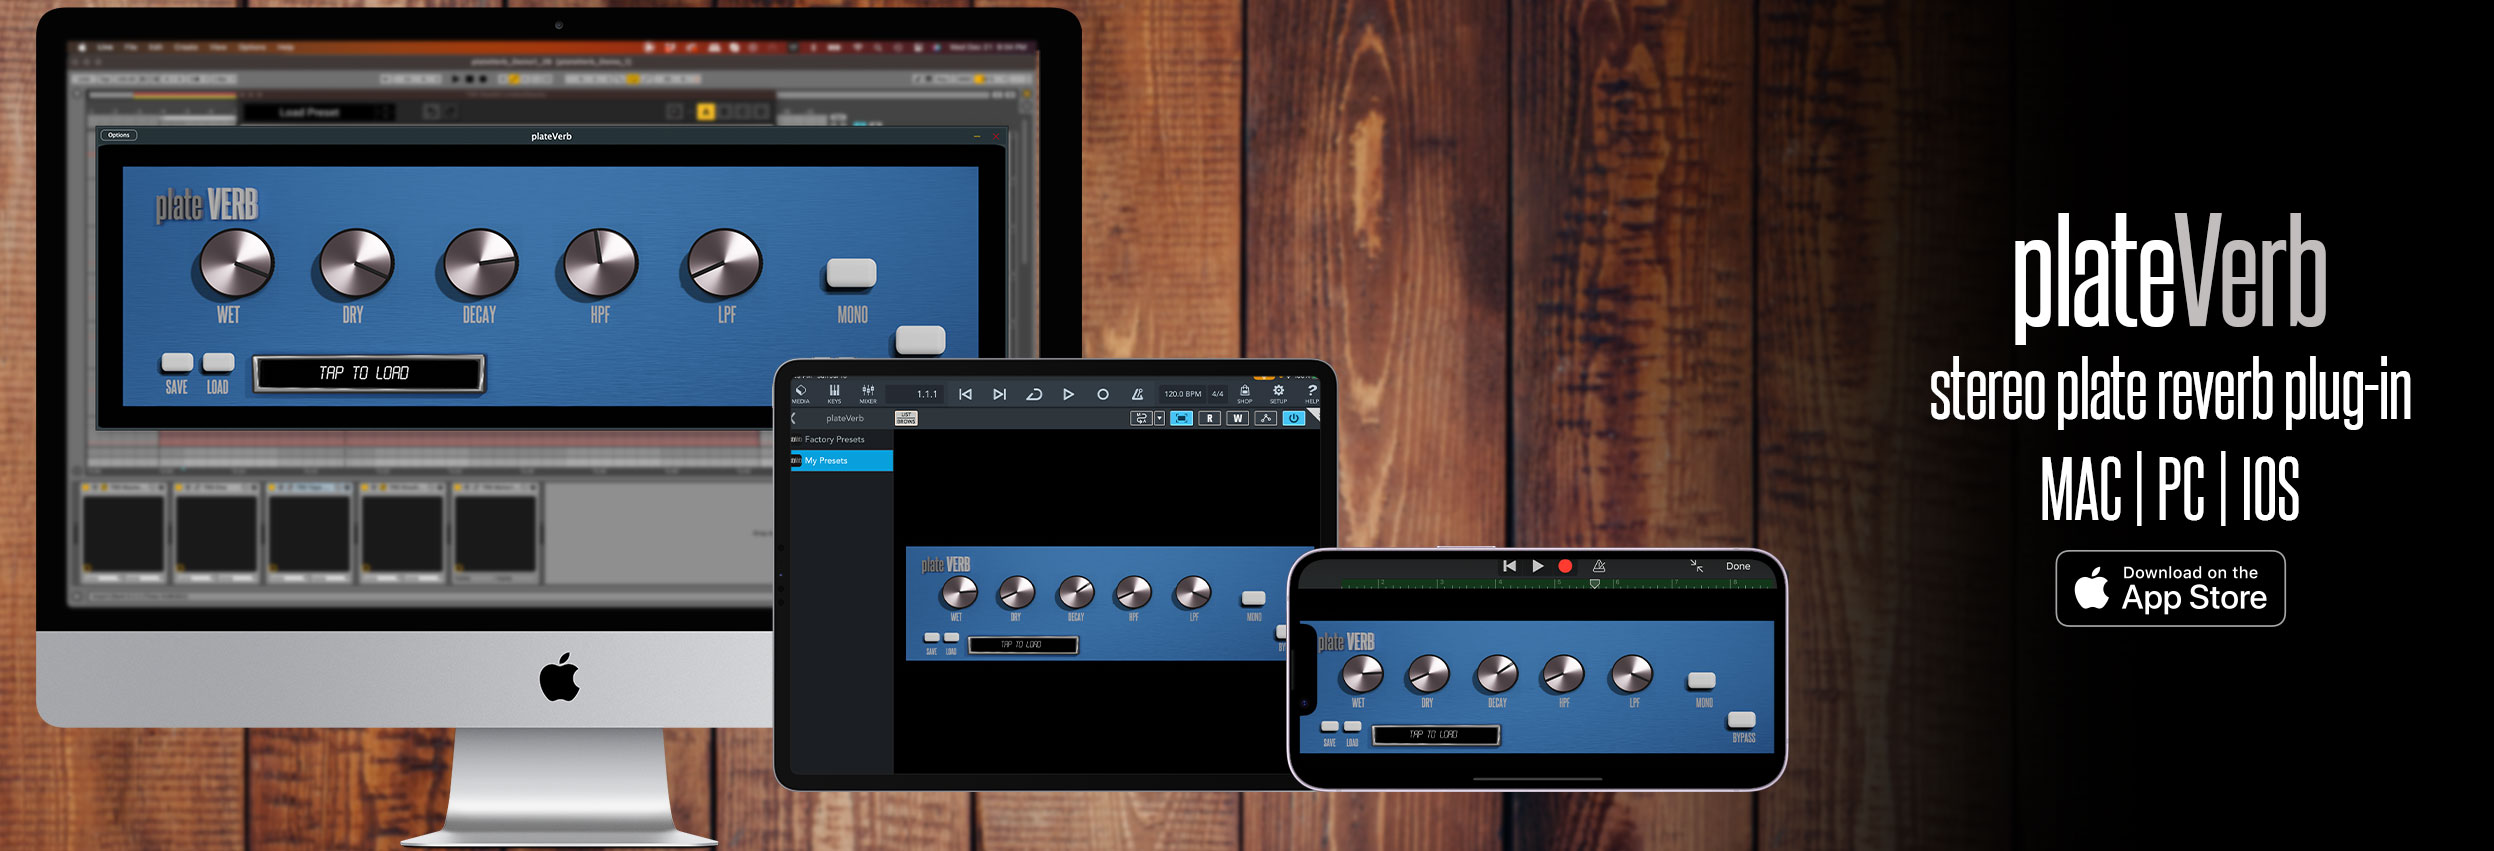Viewport: 2494px width, 851px height.
Task: Select My Presets in the iPad list
Action: [841, 460]
